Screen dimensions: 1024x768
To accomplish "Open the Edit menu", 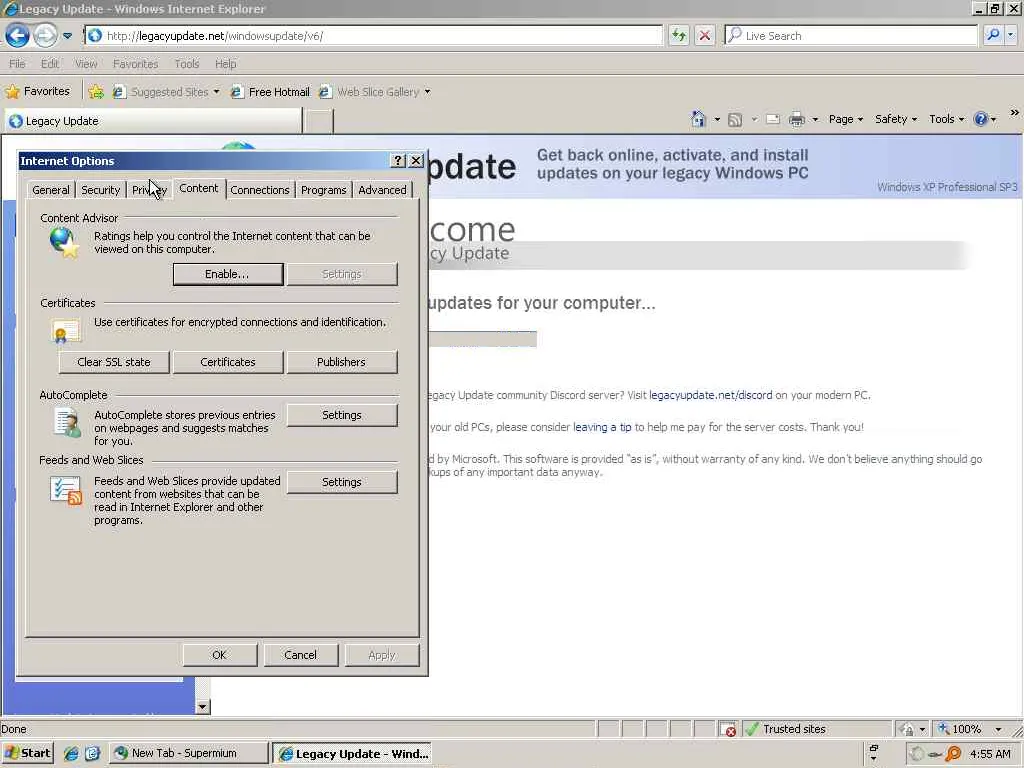I will pos(50,64).
